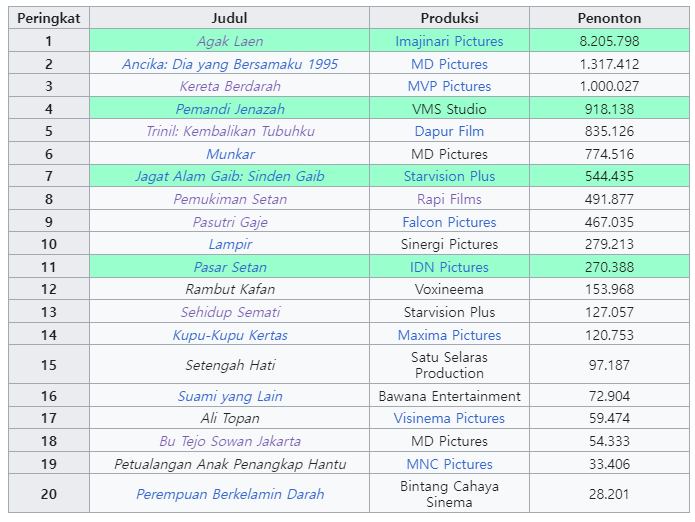Open the Agak Laen film link
695x522 pixels.
coord(230,41)
